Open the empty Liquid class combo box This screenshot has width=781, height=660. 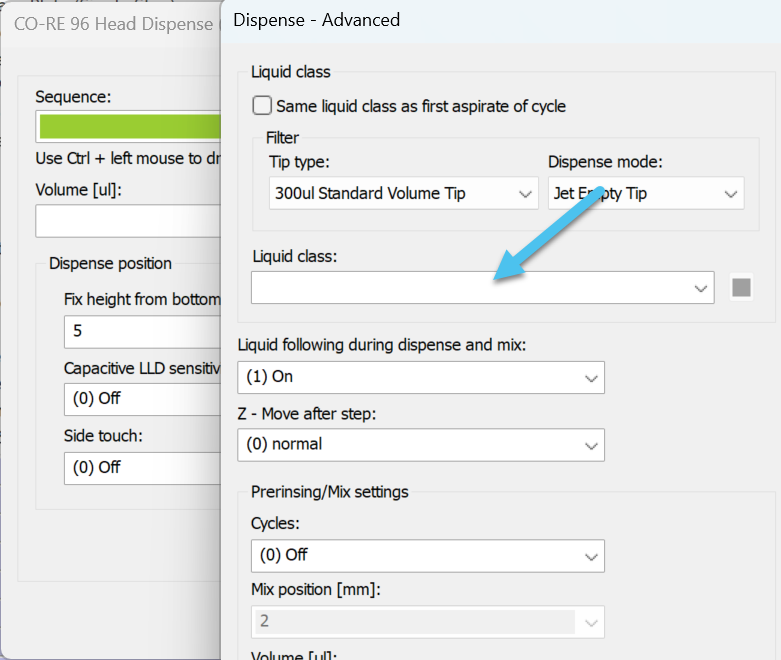pos(482,288)
